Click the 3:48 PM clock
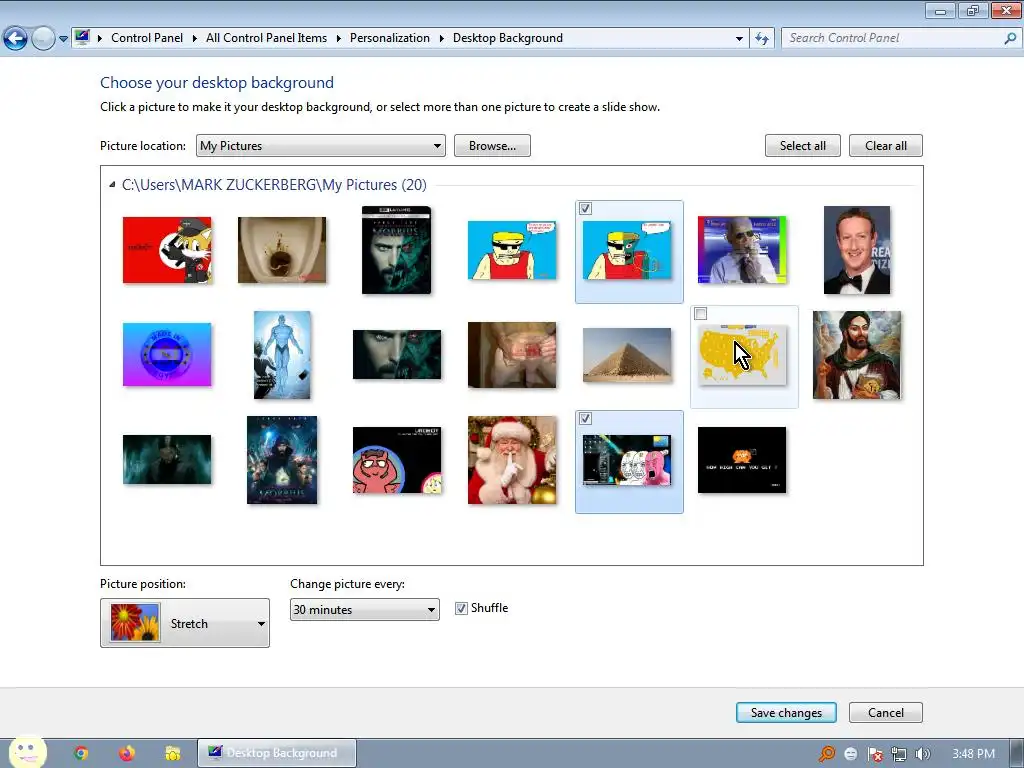The height and width of the screenshot is (768, 1024). (x=973, y=754)
